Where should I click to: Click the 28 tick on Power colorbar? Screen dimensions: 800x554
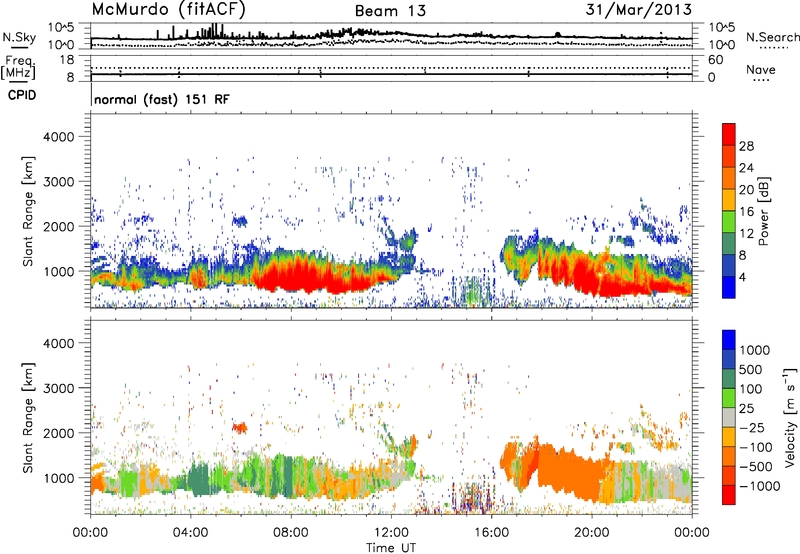pyautogui.click(x=746, y=146)
